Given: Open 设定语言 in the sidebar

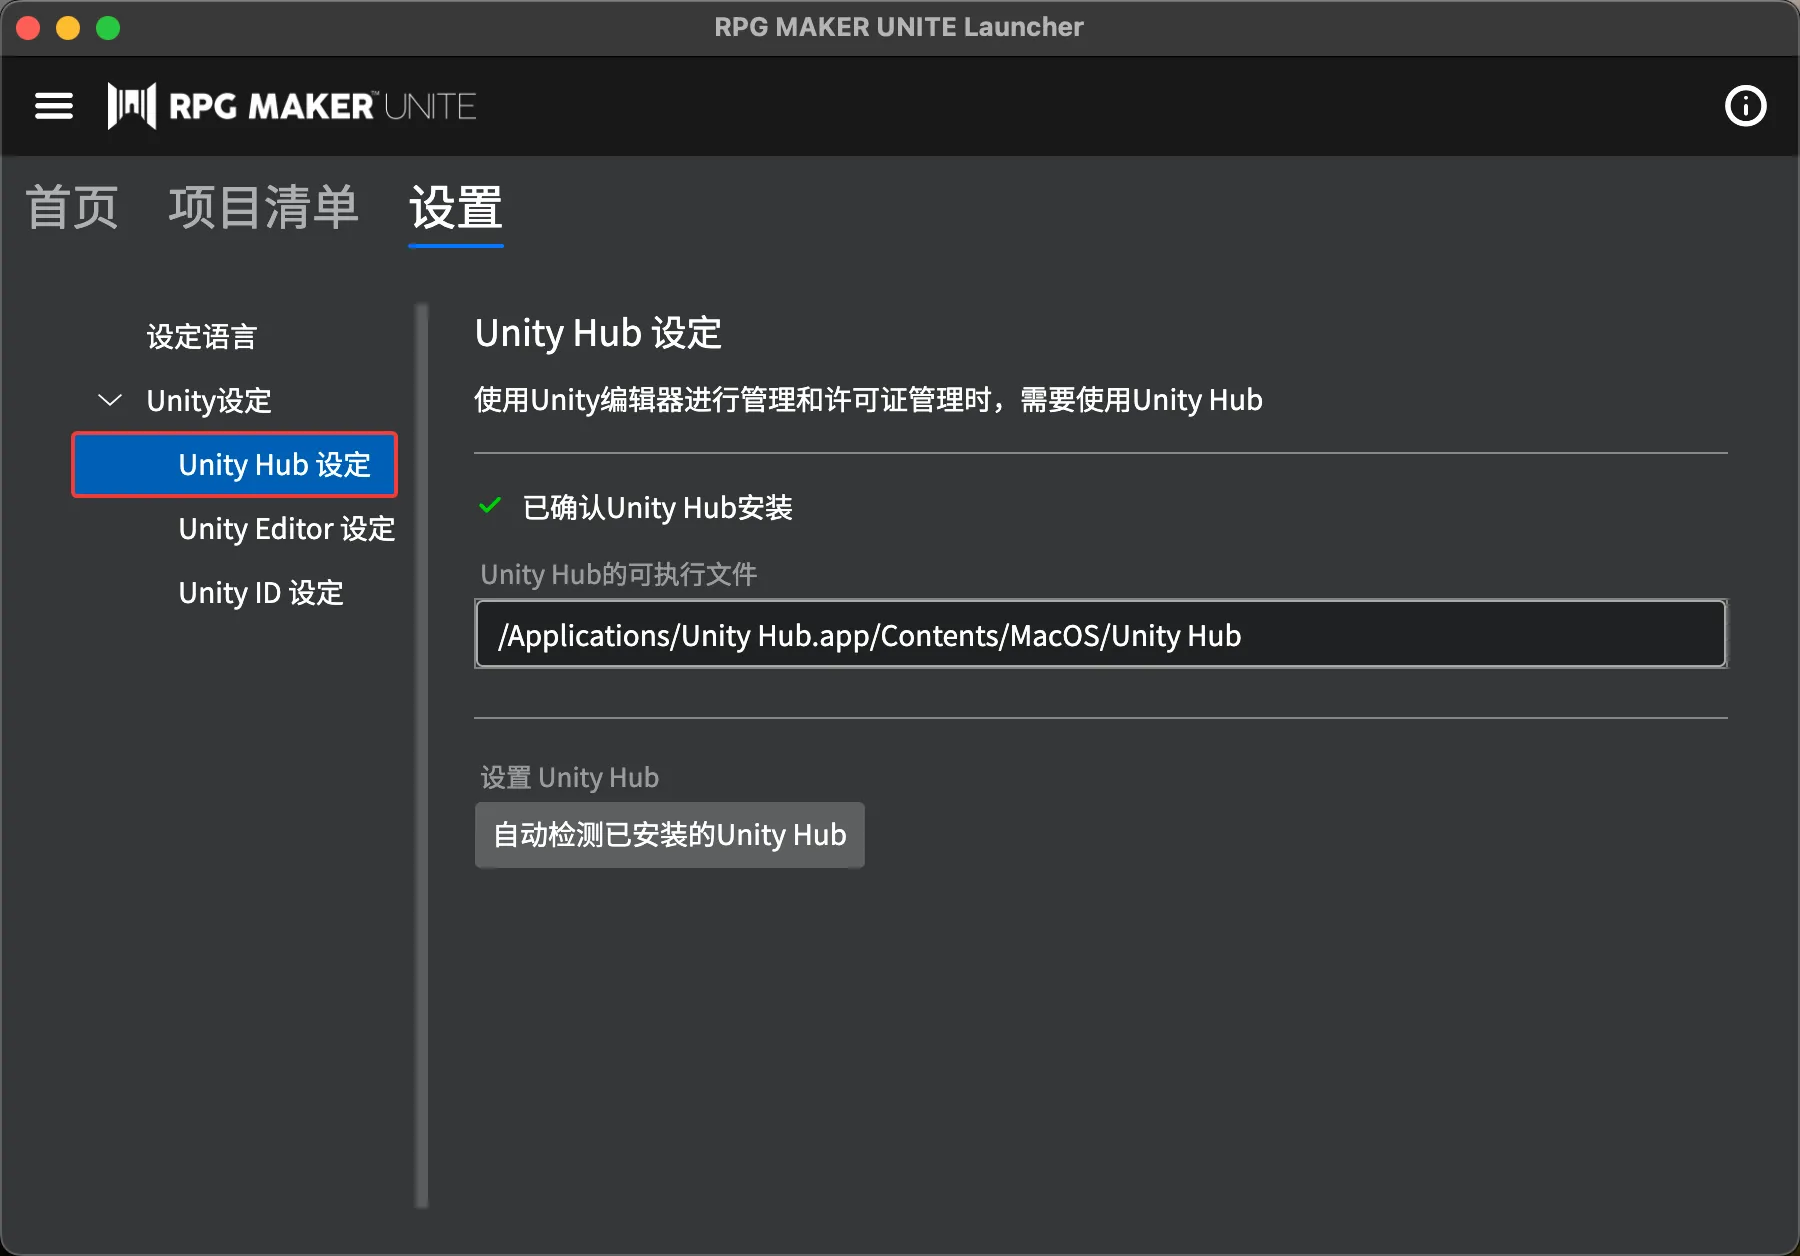Looking at the screenshot, I should click(x=202, y=337).
